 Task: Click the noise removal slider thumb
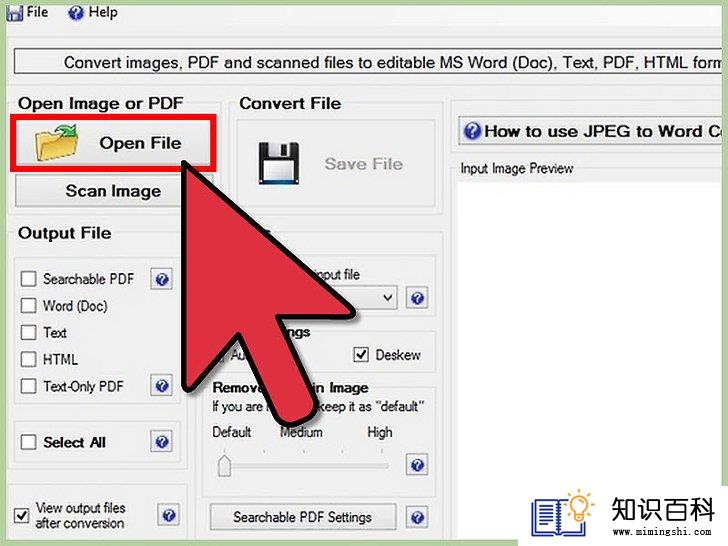(224, 466)
